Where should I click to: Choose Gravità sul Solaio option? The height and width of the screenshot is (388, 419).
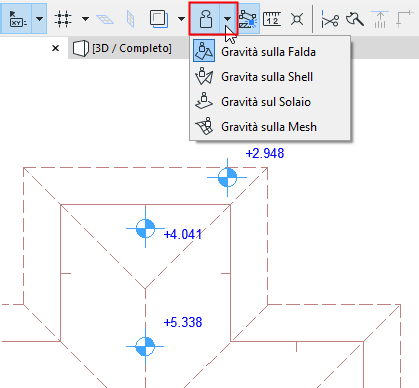click(x=270, y=102)
